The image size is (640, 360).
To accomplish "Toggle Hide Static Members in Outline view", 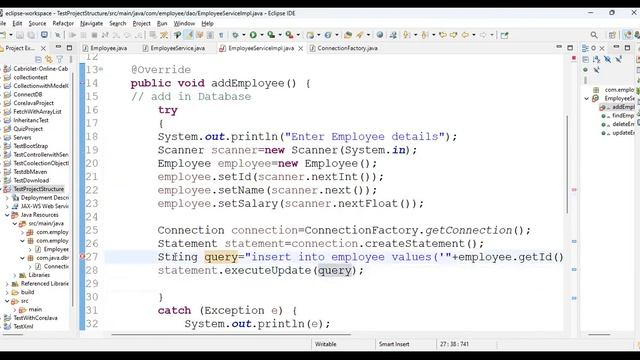I will pos(619,60).
